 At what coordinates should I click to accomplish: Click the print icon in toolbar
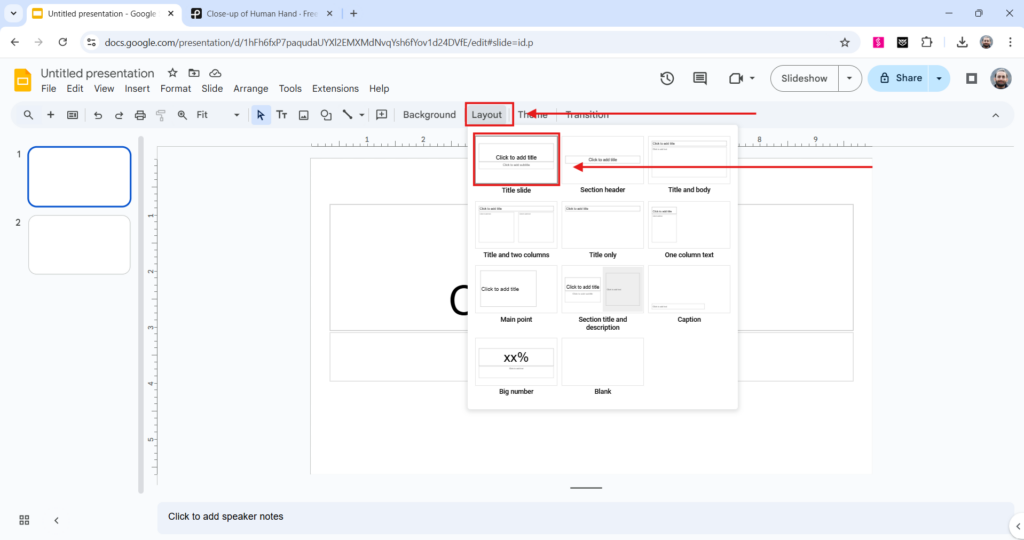tap(140, 115)
